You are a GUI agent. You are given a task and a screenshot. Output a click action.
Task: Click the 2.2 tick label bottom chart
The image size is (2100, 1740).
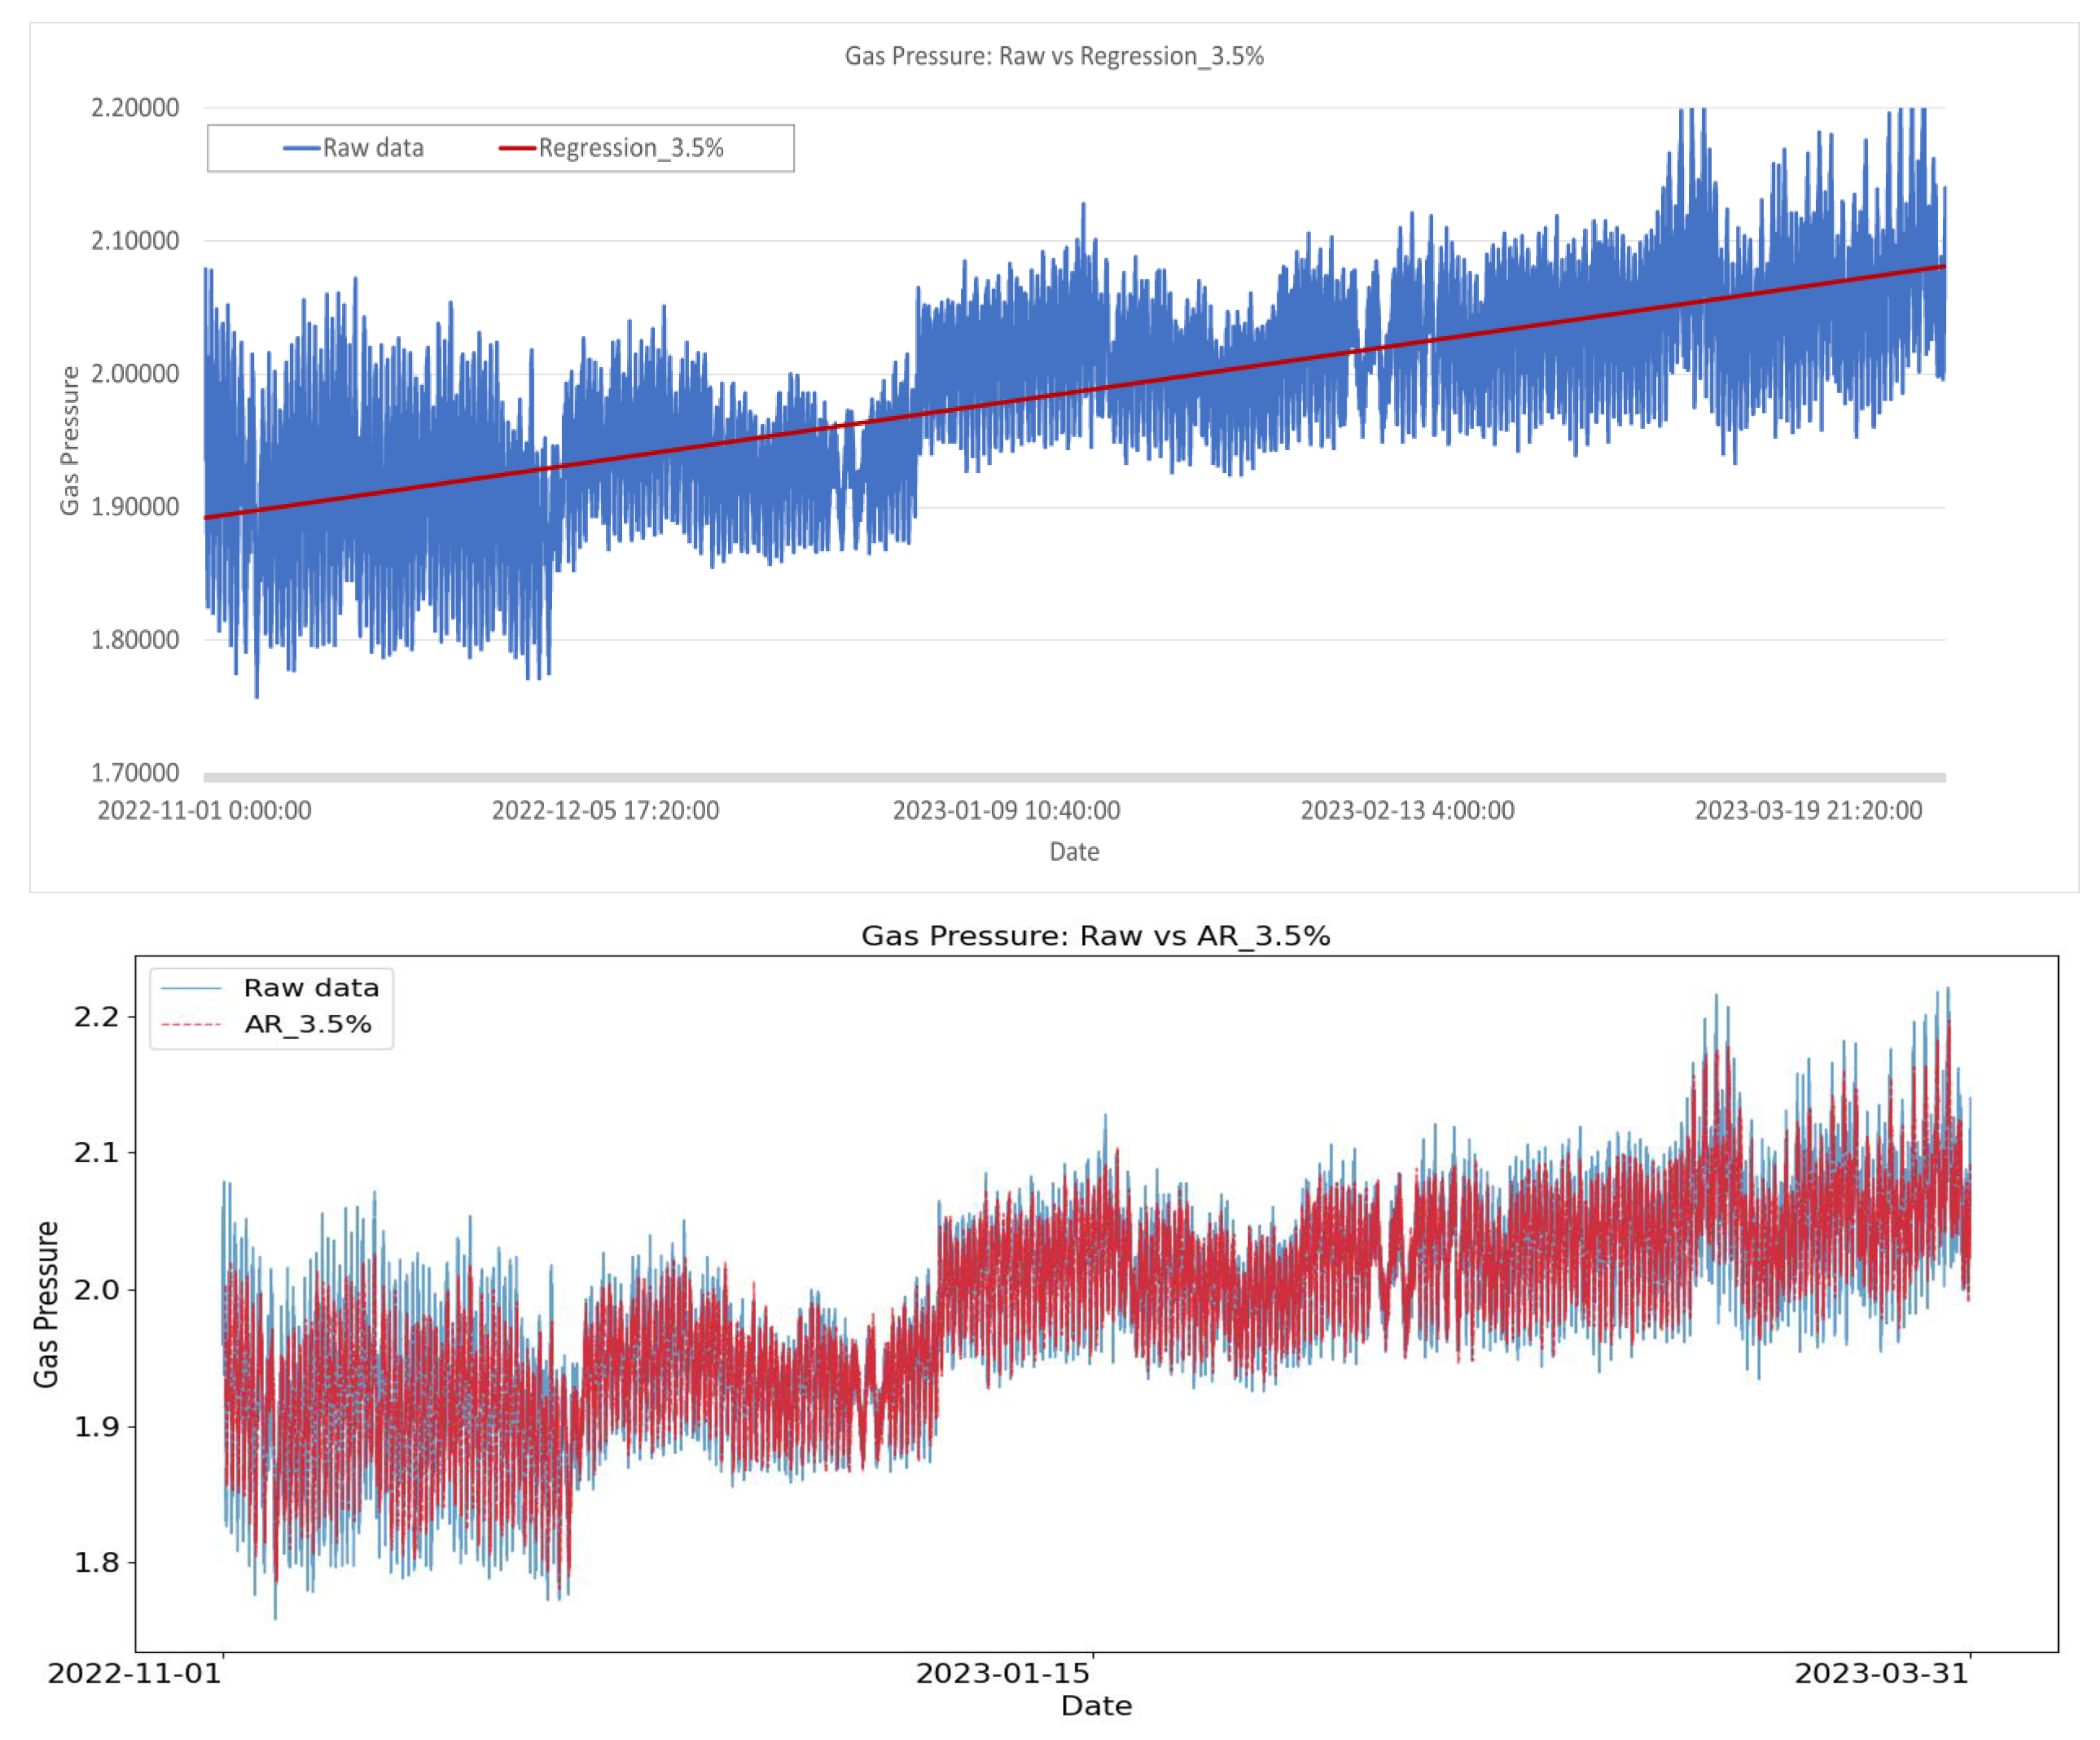pos(96,1017)
